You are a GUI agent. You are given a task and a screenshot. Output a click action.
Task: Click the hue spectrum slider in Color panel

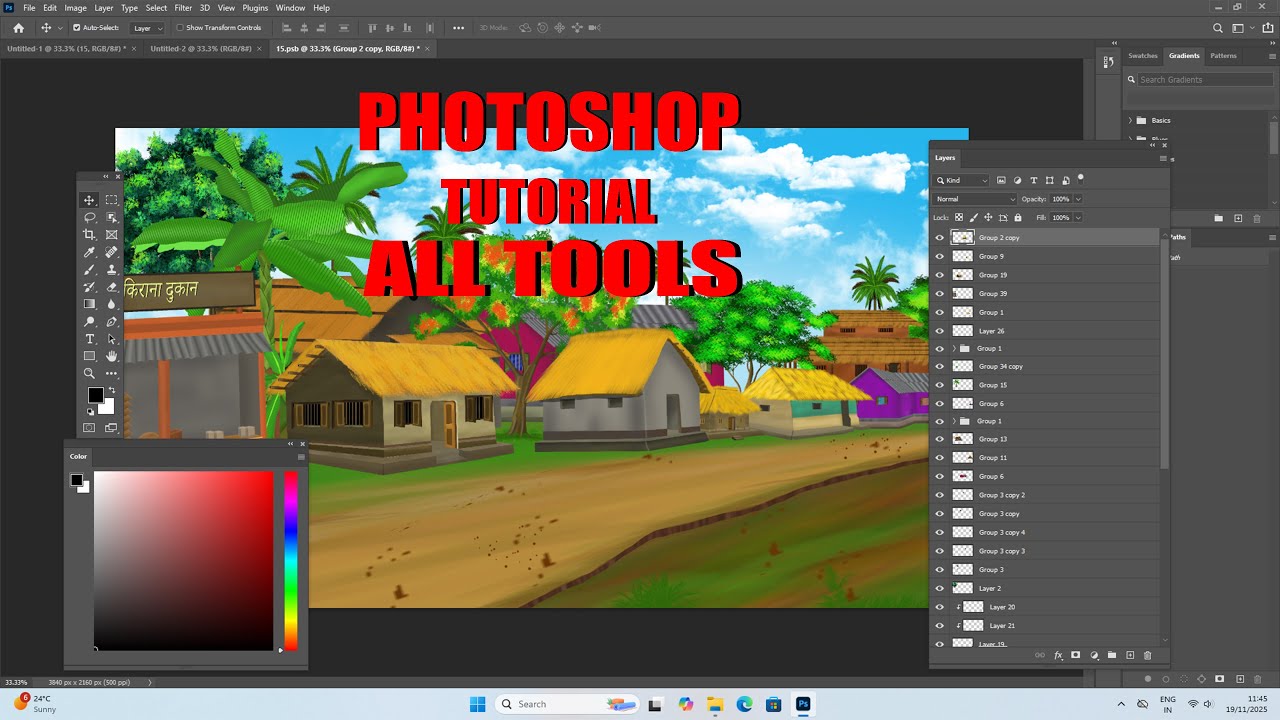coord(291,561)
